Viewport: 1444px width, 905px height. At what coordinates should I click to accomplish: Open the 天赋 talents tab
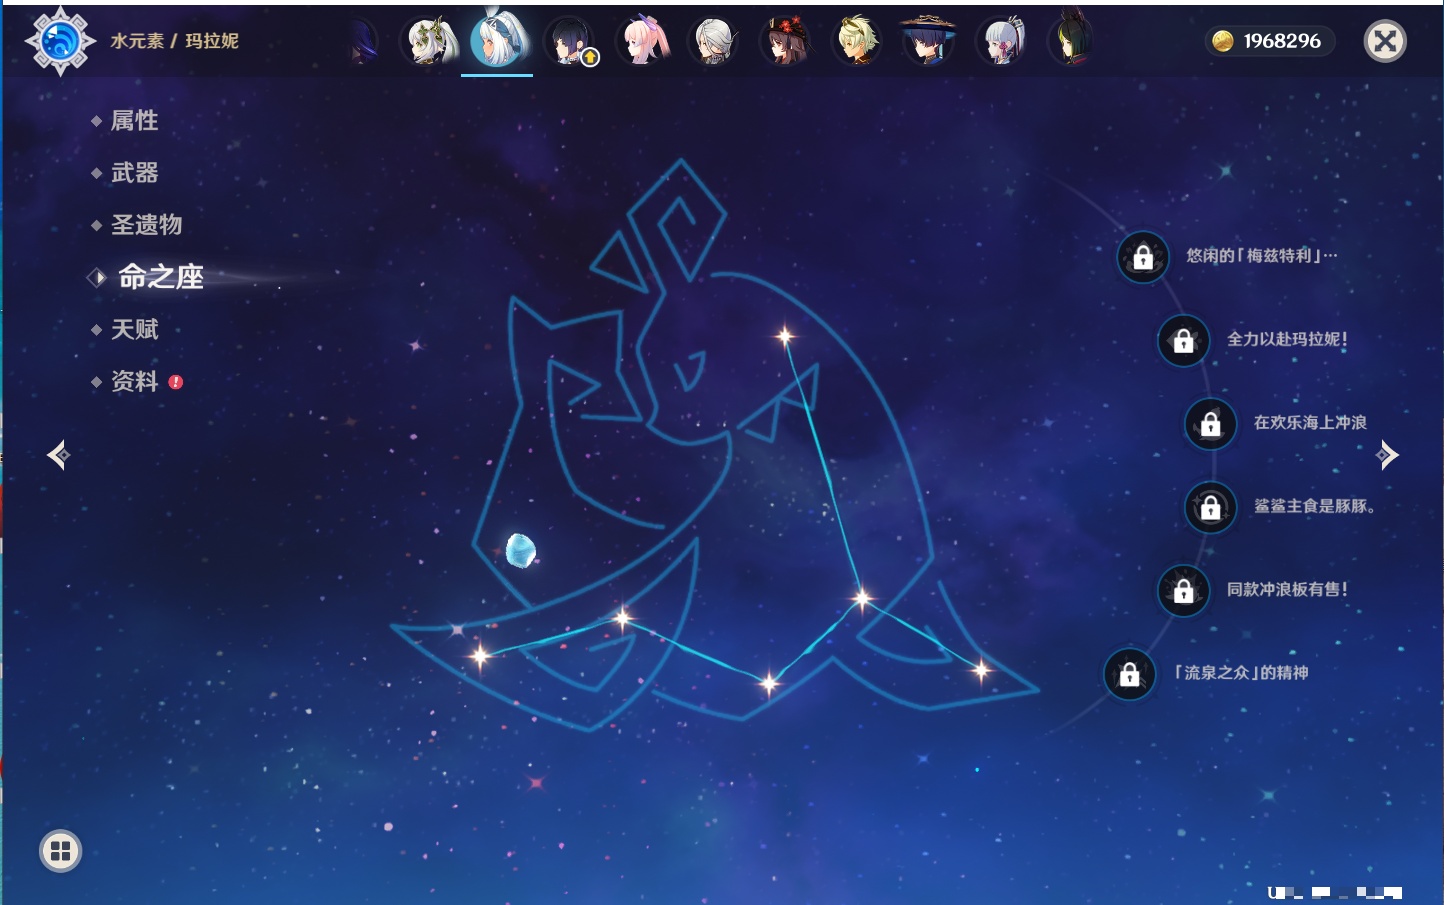134,329
